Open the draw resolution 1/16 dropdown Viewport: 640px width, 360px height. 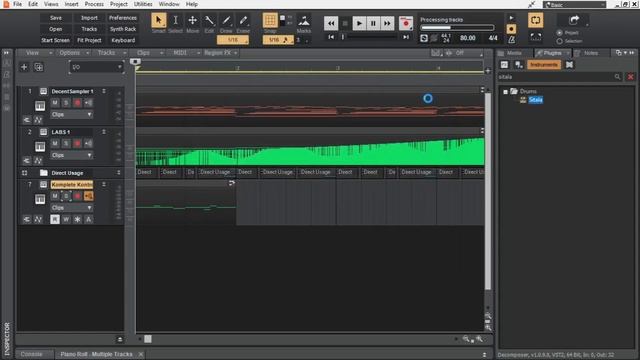233,40
